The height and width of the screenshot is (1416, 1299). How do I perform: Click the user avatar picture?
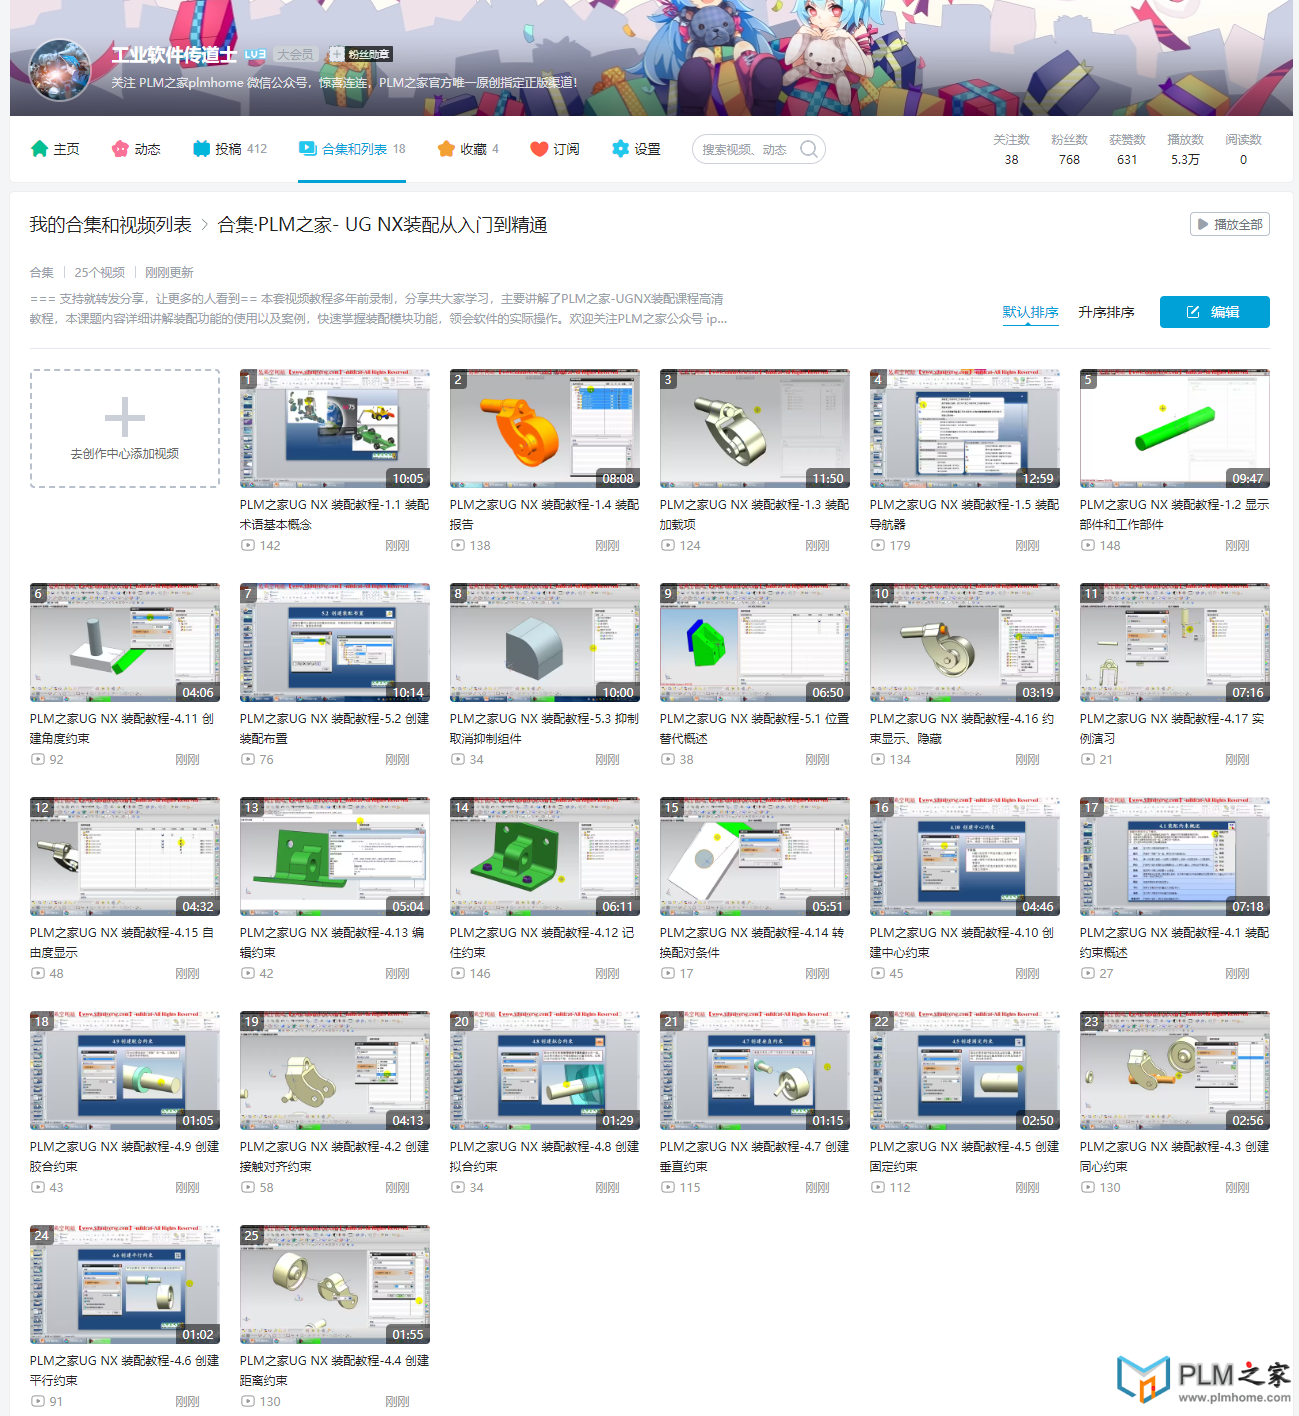60,70
